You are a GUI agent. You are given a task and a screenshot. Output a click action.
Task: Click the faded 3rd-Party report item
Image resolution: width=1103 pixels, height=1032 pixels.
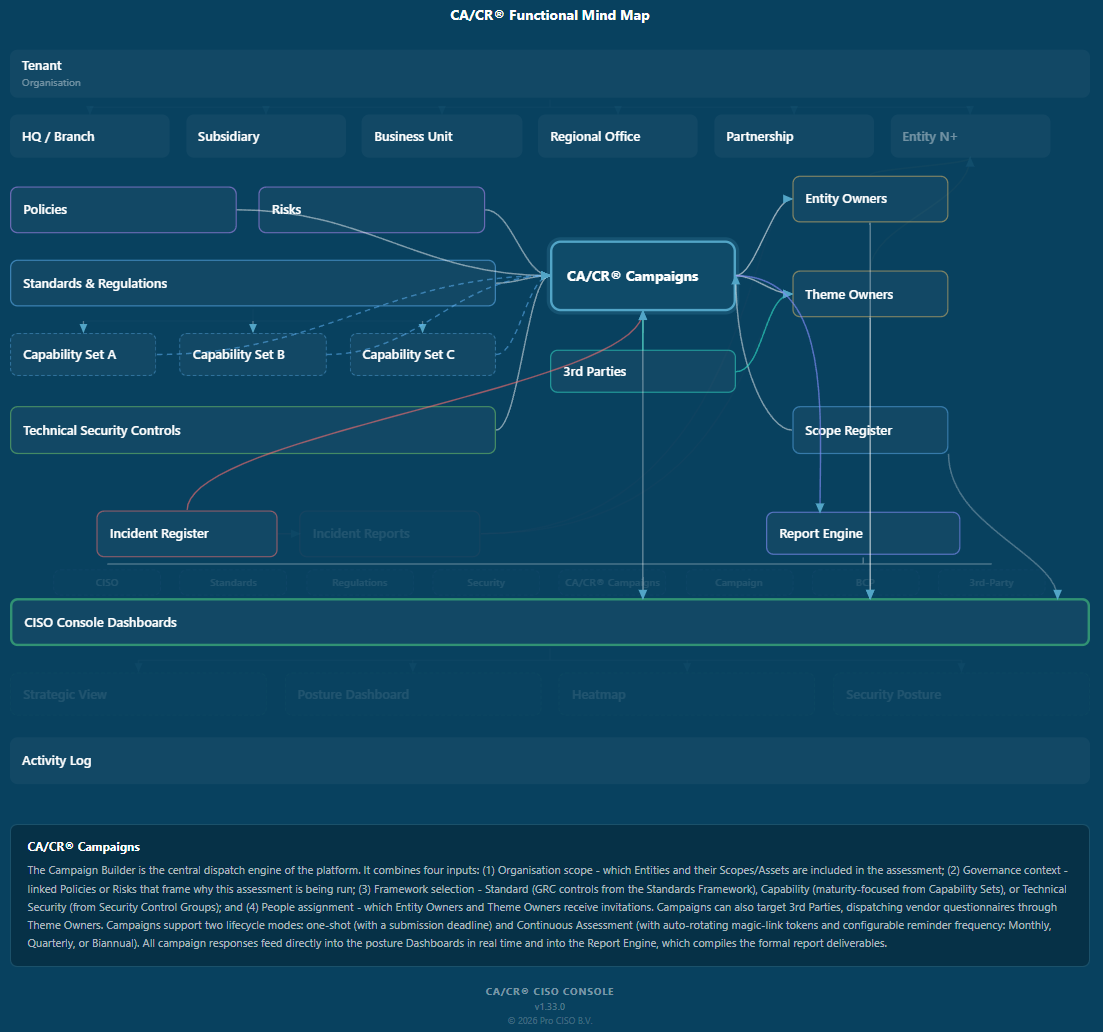coord(991,582)
